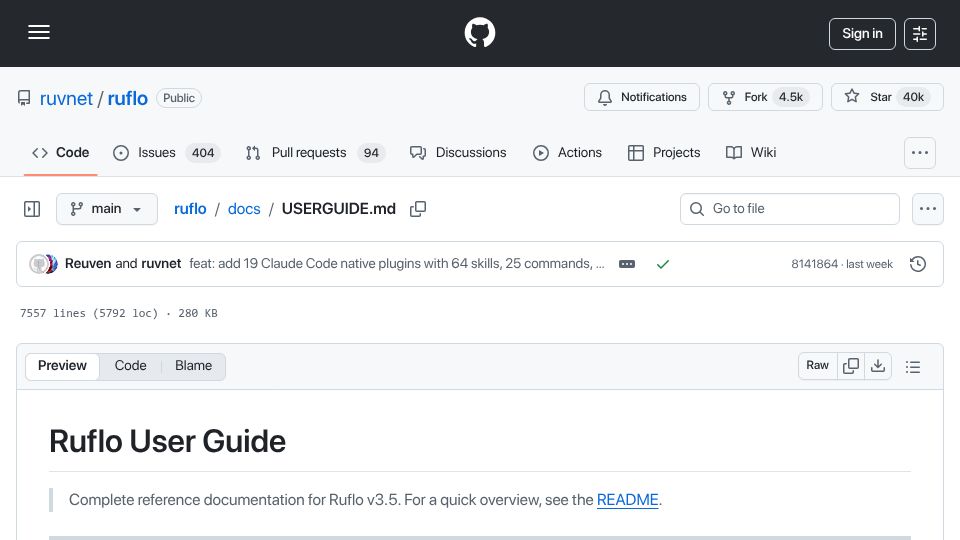This screenshot has height=540, width=960.
Task: Open the Reuven author link
Action: point(88,263)
